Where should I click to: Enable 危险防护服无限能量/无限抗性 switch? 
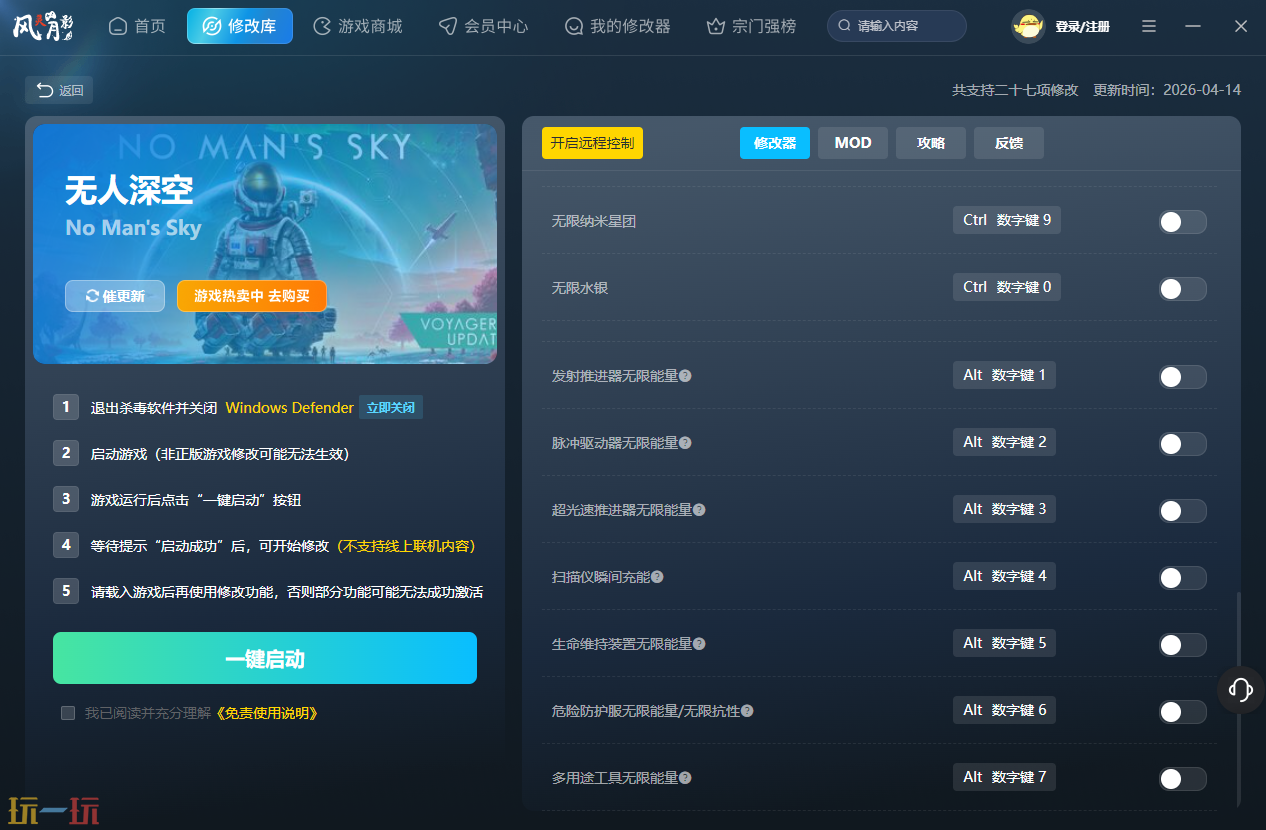pyautogui.click(x=1182, y=712)
